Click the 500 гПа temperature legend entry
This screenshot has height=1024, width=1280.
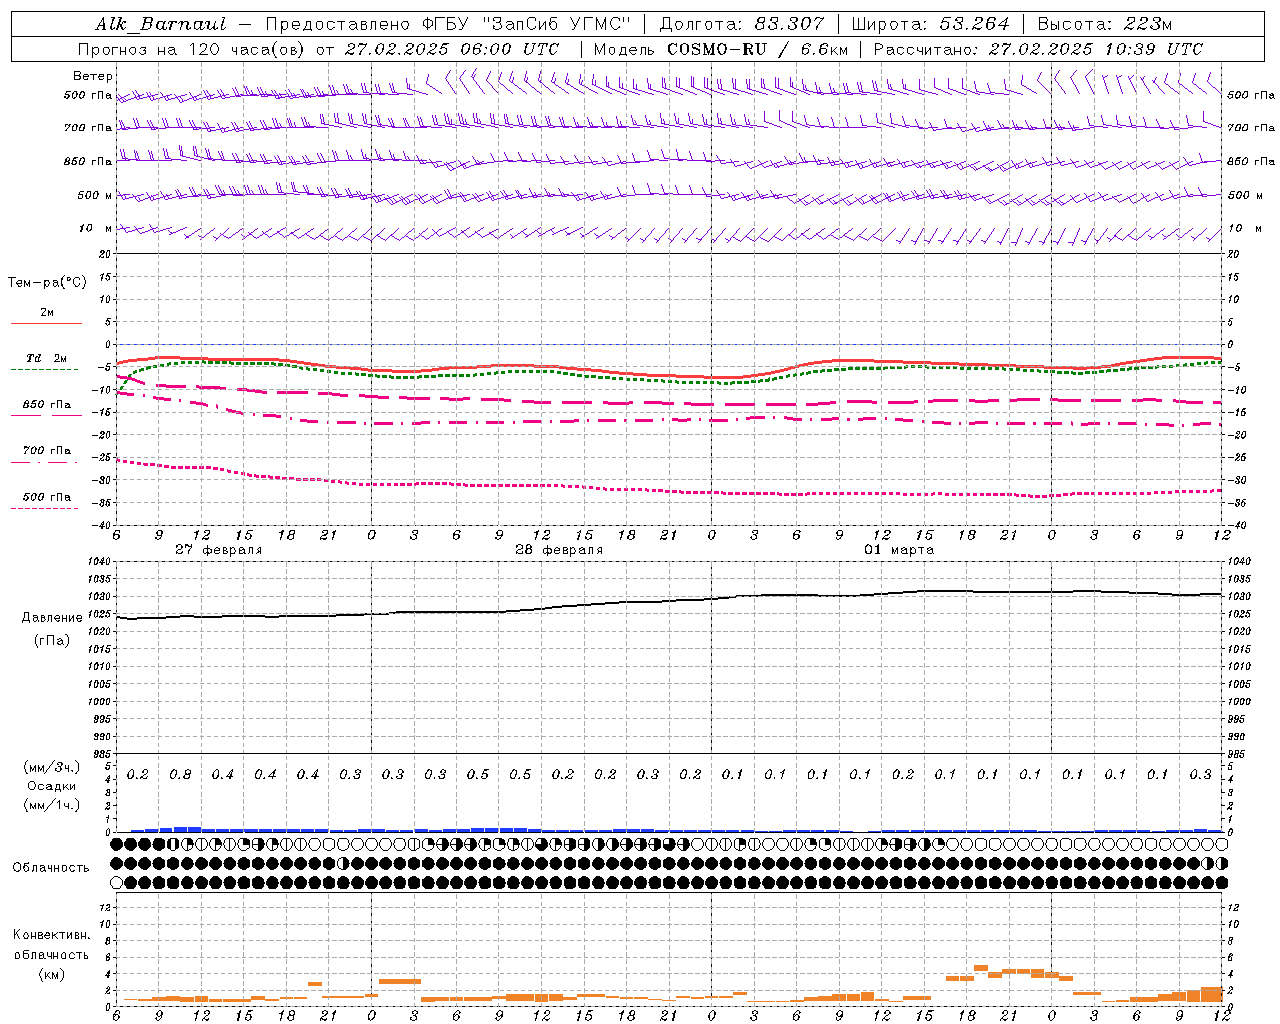coord(47,497)
